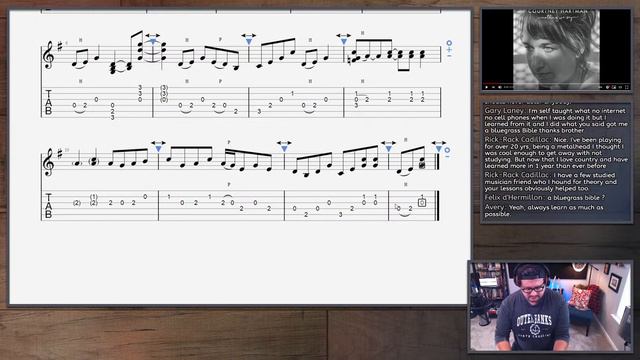Click the TAB label on the top tablature staff
The width and height of the screenshot is (640, 360).
click(x=49, y=102)
